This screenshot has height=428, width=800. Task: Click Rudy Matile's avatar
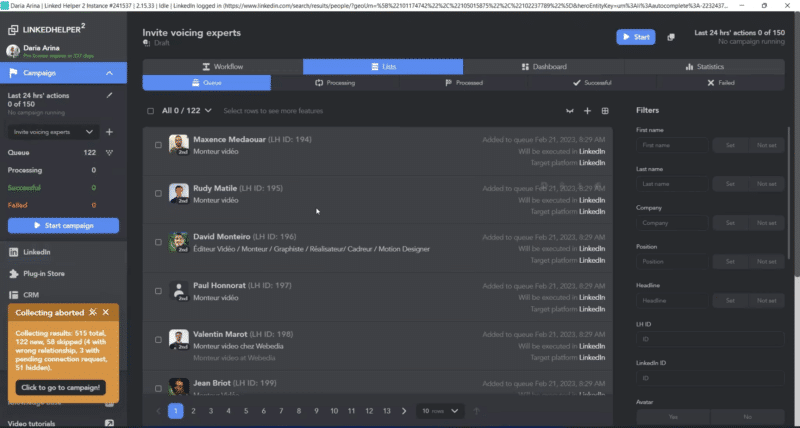(x=179, y=193)
